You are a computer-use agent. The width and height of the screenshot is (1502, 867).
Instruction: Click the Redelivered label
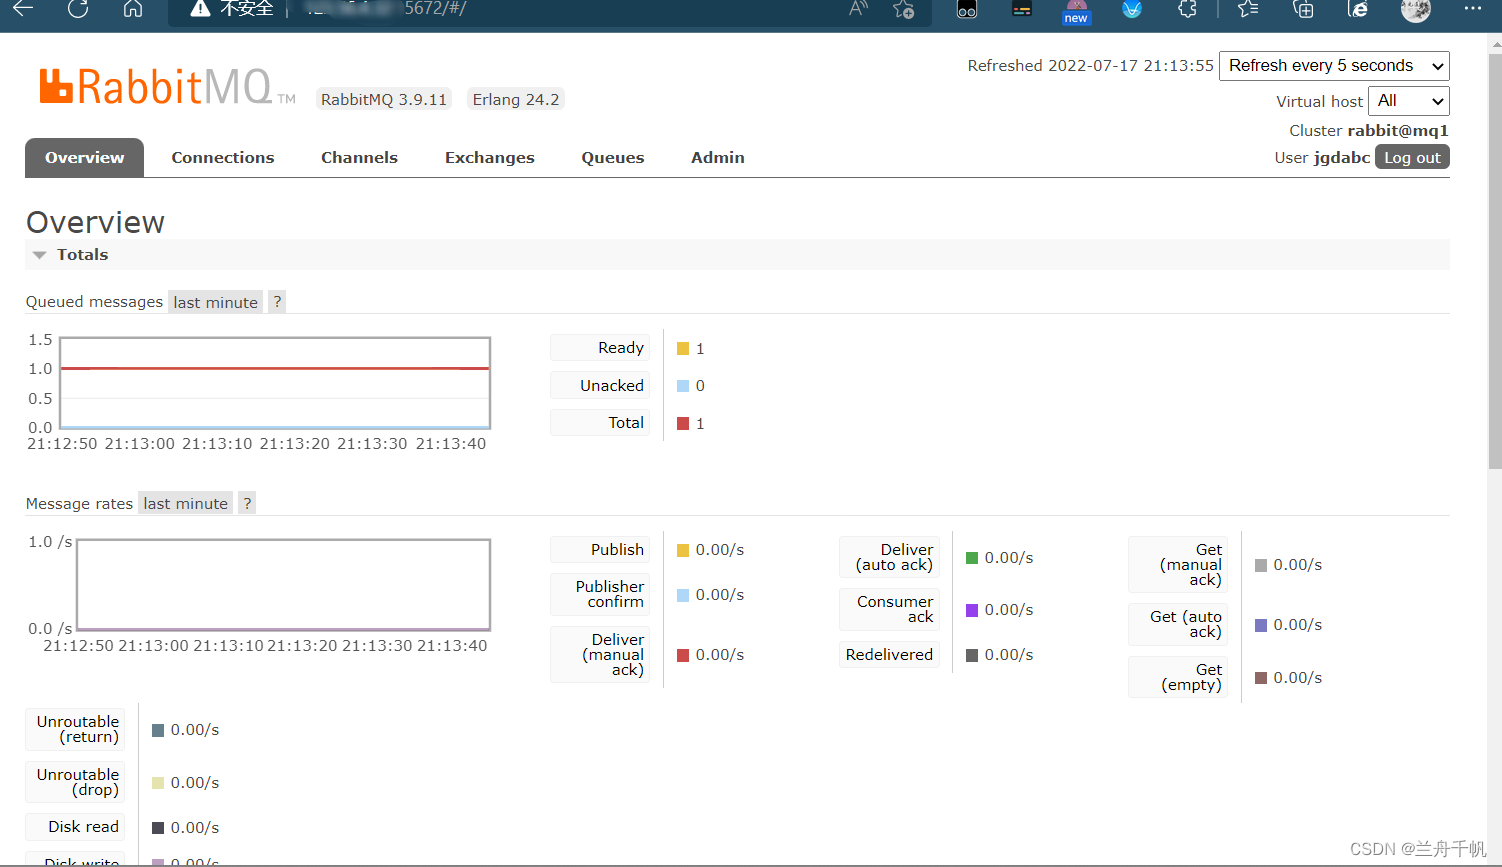(x=889, y=654)
